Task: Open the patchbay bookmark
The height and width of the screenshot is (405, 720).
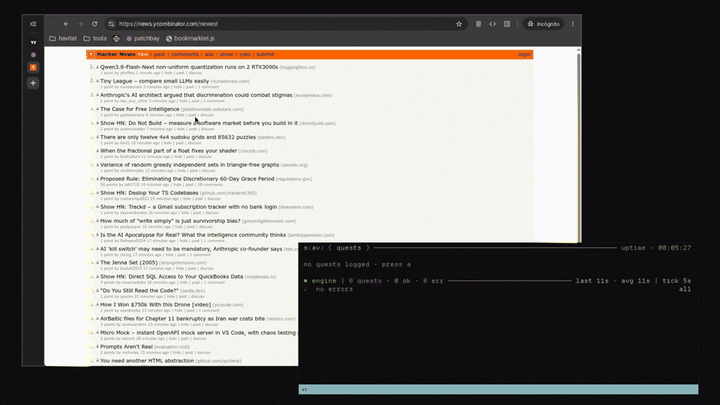Action: 143,39
